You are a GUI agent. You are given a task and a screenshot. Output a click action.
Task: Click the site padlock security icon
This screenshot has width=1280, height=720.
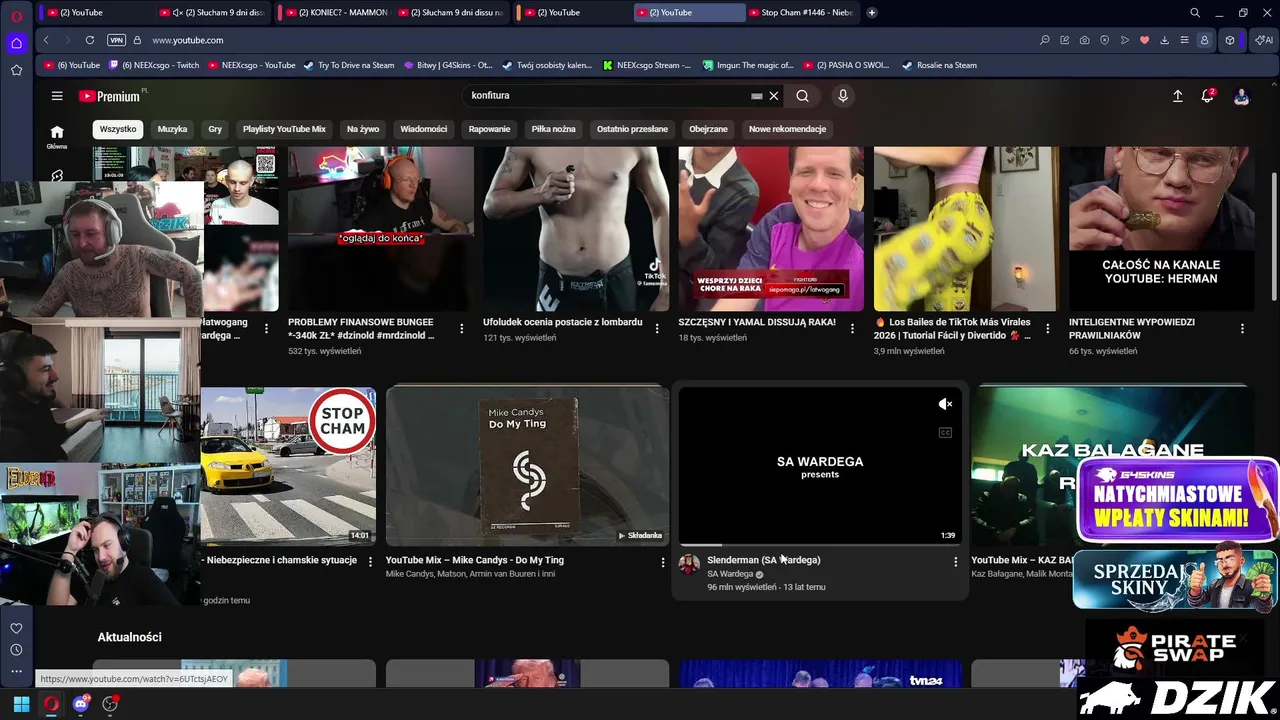click(135, 40)
